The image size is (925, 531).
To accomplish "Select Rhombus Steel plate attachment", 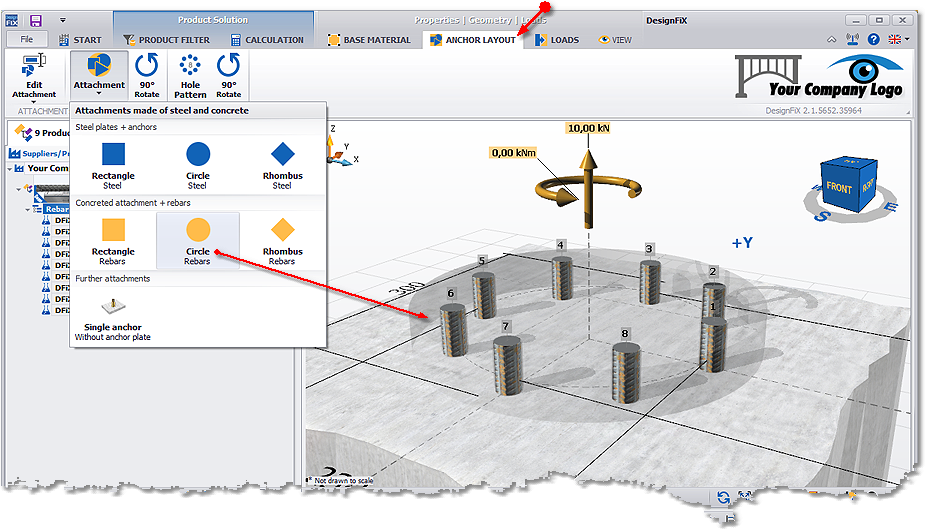I will click(283, 166).
